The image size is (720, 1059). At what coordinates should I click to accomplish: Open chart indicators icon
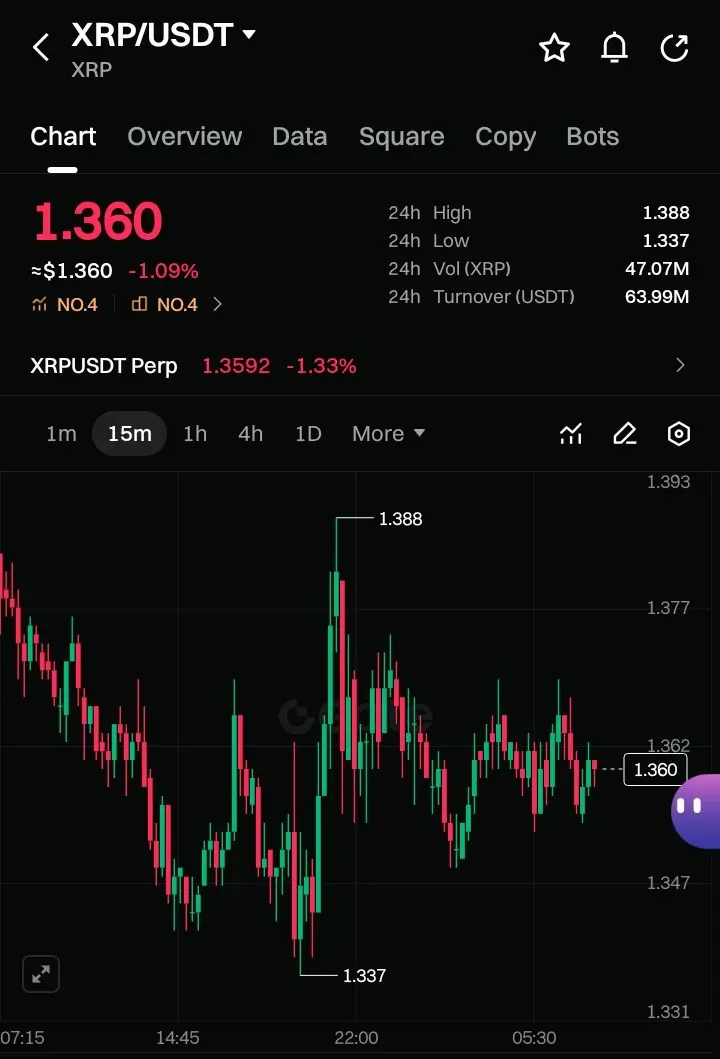[571, 434]
